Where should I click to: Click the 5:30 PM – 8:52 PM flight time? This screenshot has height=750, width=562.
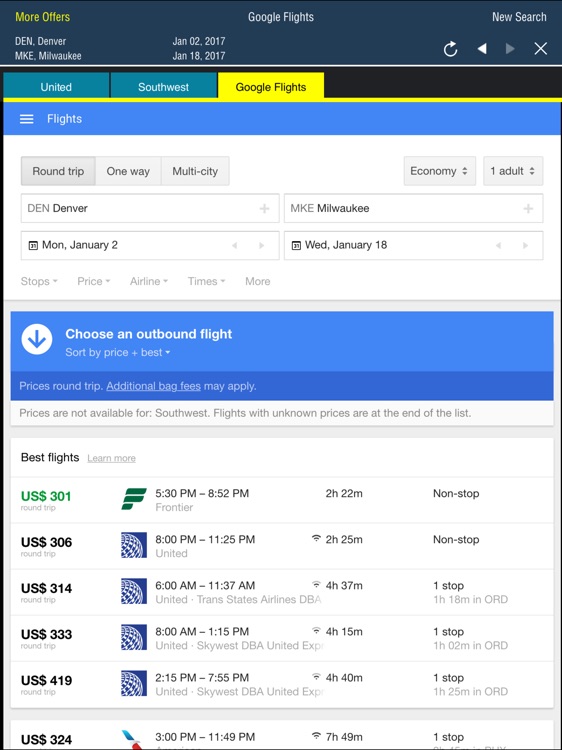point(202,494)
